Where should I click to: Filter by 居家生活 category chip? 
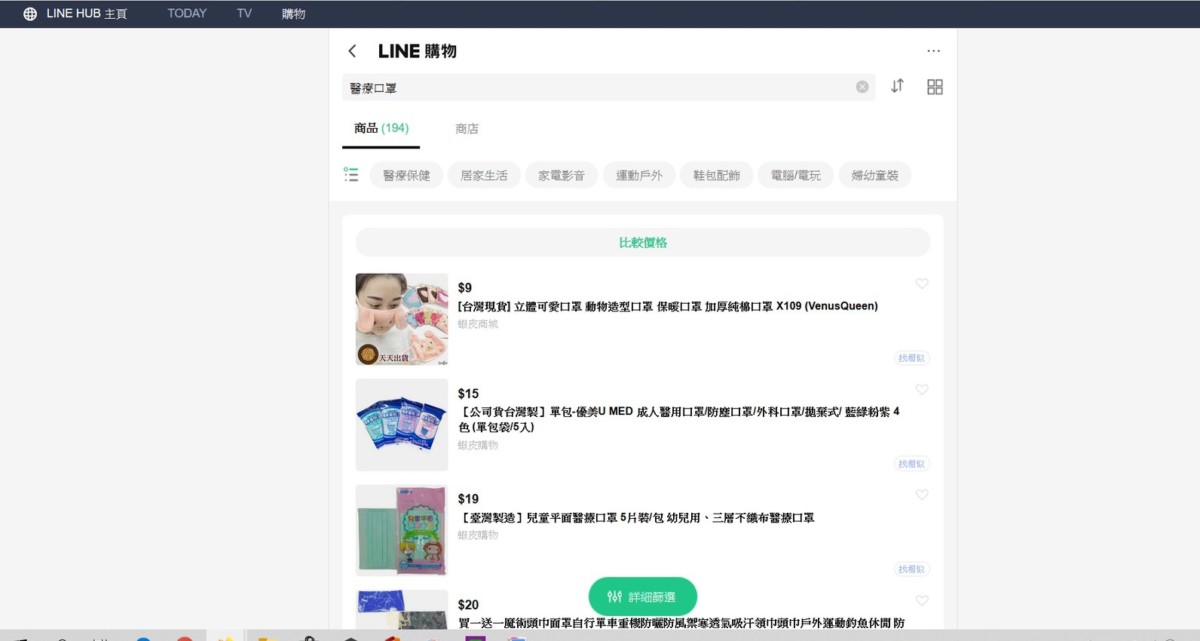[484, 175]
